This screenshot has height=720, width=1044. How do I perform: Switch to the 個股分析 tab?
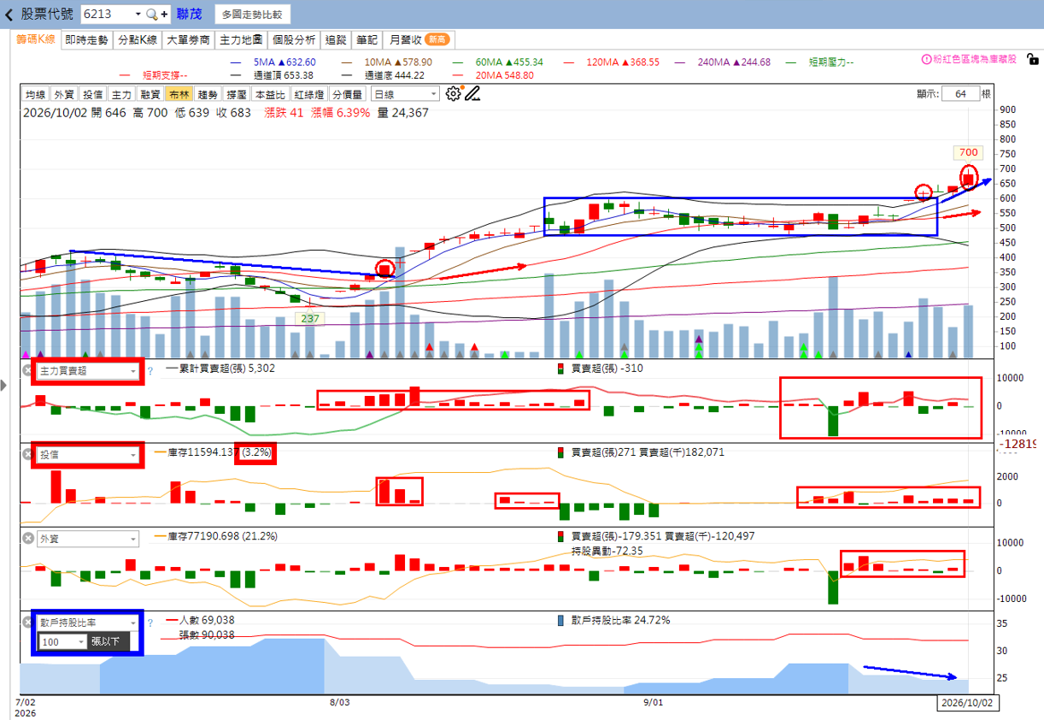click(x=294, y=40)
